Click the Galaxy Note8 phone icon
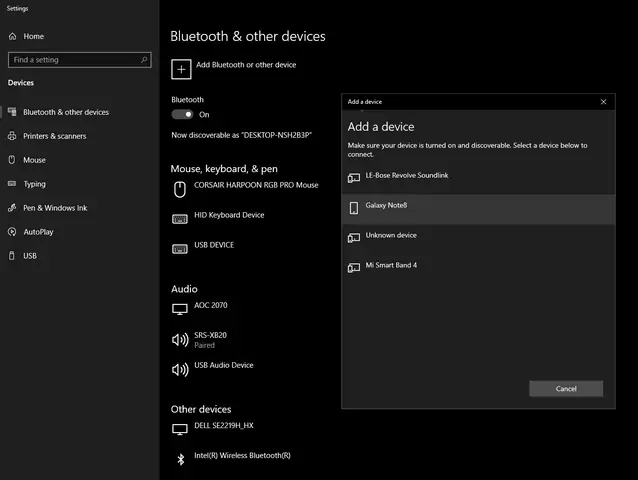The width and height of the screenshot is (638, 480). pyautogui.click(x=354, y=208)
